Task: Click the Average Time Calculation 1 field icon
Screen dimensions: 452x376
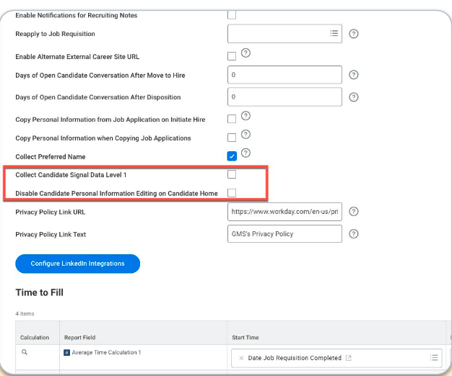Action: coord(67,352)
